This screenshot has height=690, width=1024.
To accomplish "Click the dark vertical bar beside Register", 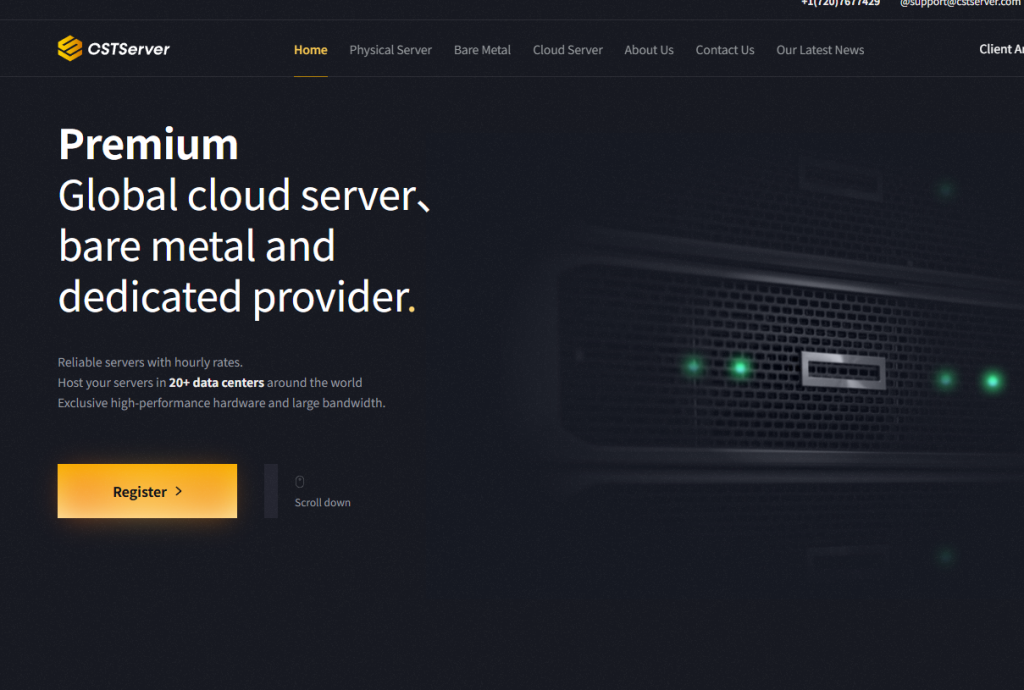I will coord(271,491).
